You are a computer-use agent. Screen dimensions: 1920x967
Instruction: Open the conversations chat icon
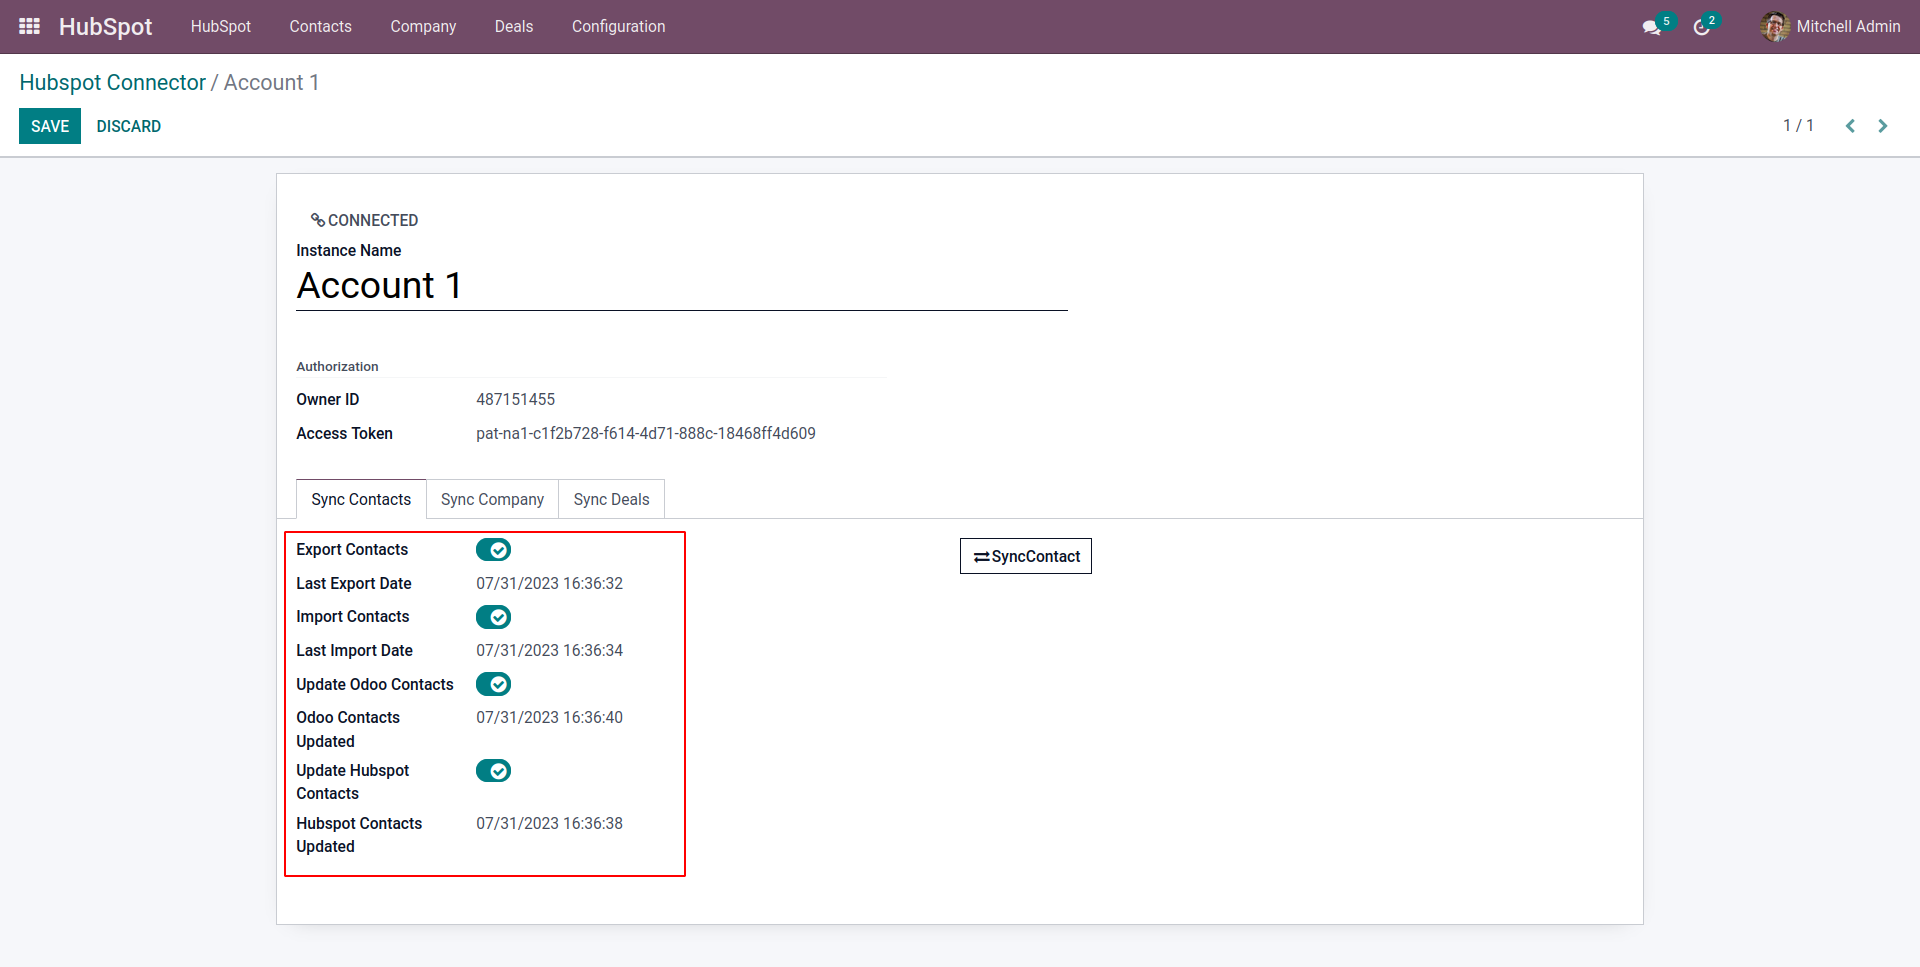1651,27
